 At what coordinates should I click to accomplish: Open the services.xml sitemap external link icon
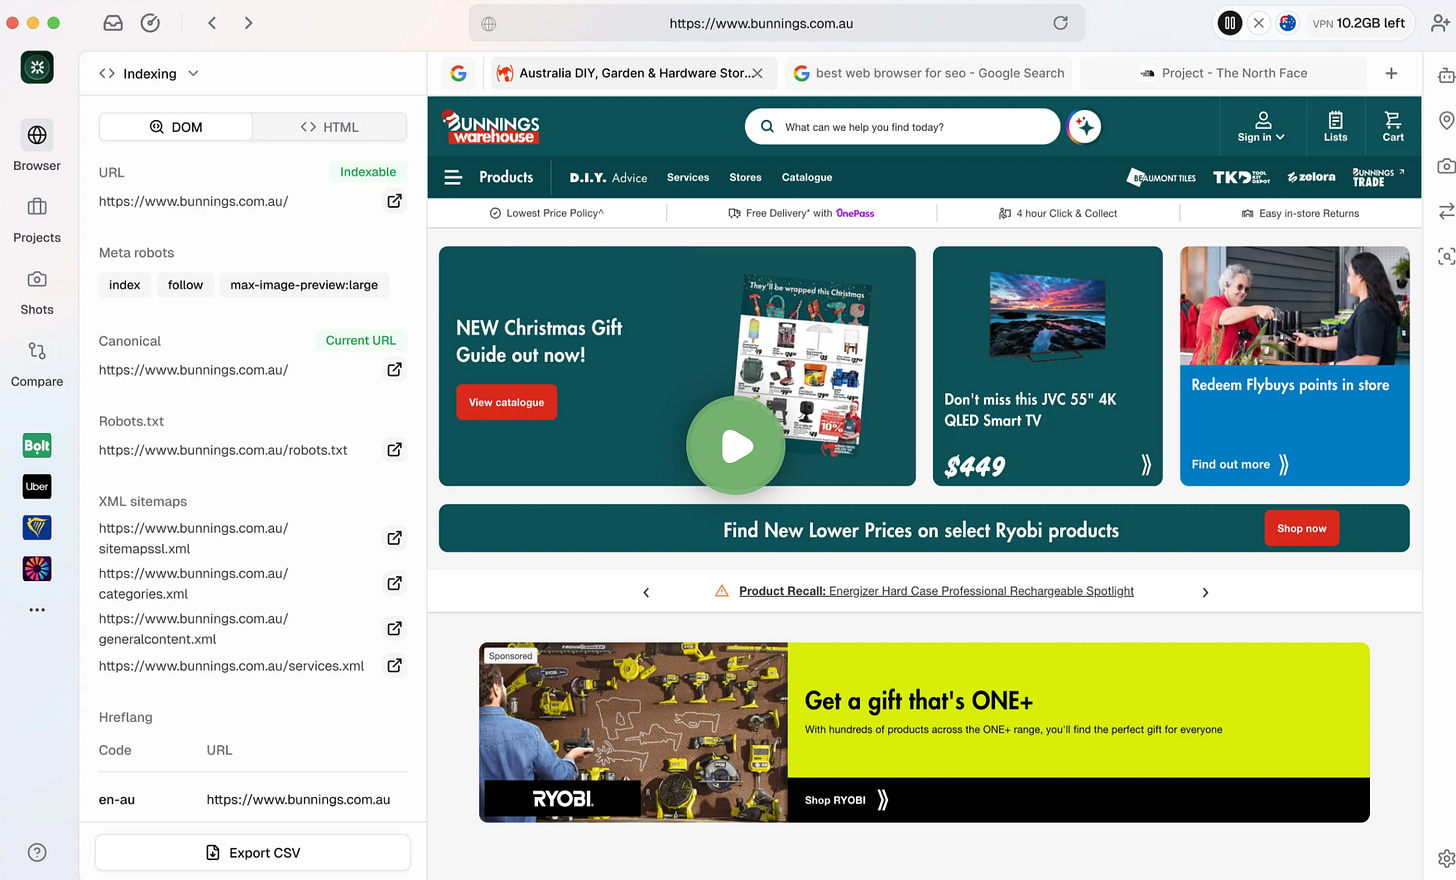point(395,666)
